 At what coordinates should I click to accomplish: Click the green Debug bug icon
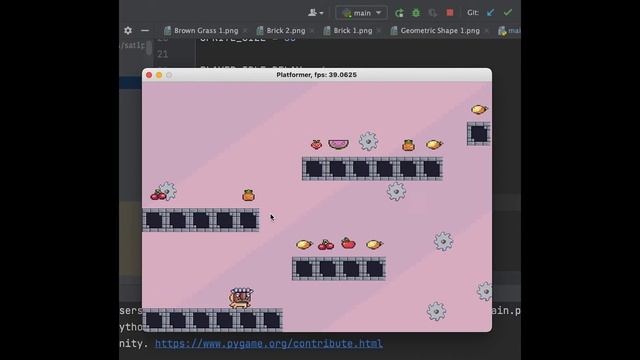(416, 13)
